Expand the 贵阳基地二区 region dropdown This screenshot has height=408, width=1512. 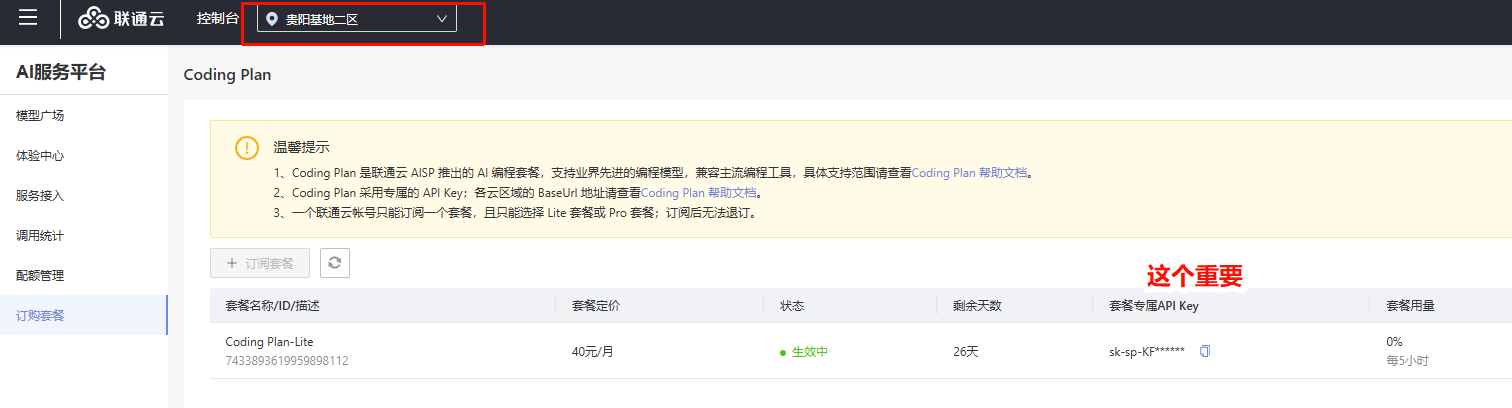[x=356, y=19]
